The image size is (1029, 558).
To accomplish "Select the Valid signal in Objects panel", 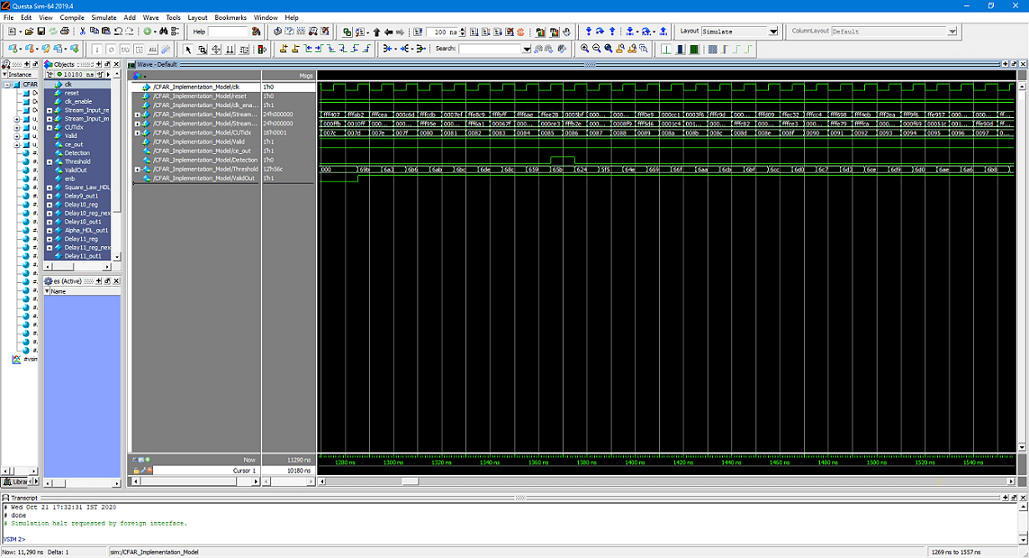I will [x=71, y=136].
